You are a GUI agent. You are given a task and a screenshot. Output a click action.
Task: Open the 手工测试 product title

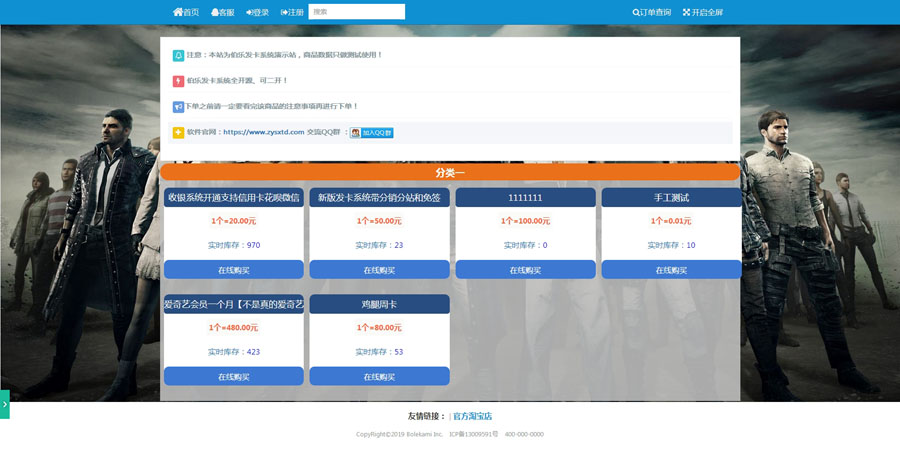pos(672,198)
